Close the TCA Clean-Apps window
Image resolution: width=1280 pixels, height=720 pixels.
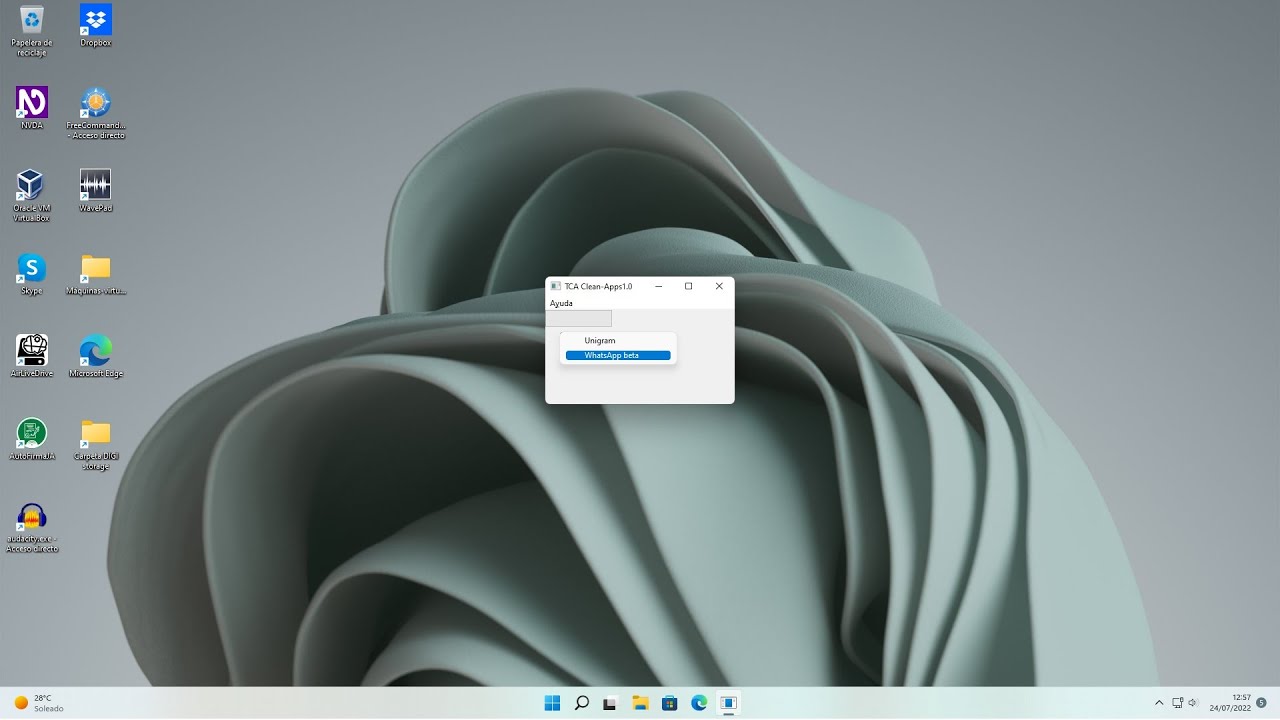click(719, 286)
